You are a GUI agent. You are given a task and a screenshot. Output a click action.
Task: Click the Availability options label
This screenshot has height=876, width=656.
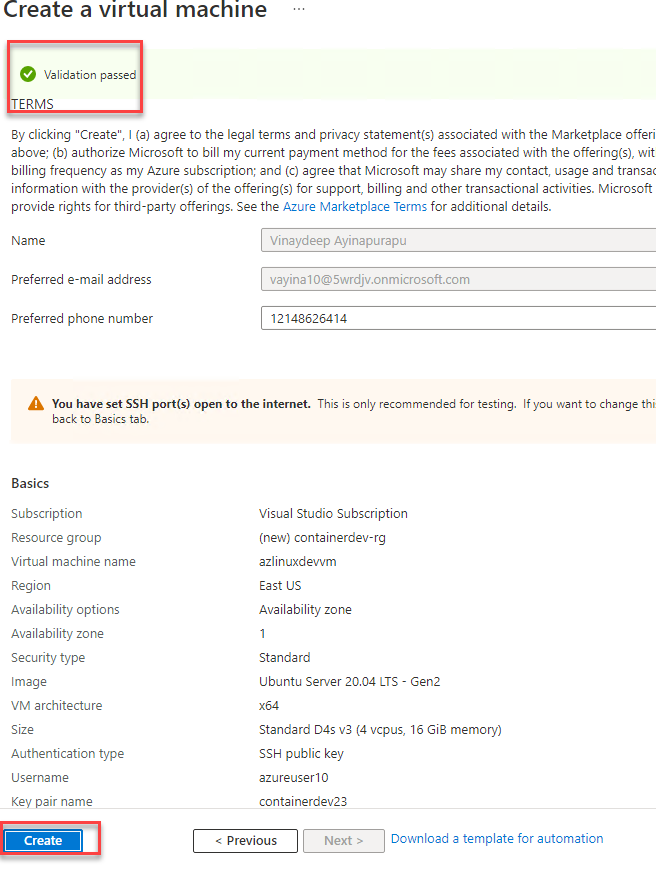65,610
